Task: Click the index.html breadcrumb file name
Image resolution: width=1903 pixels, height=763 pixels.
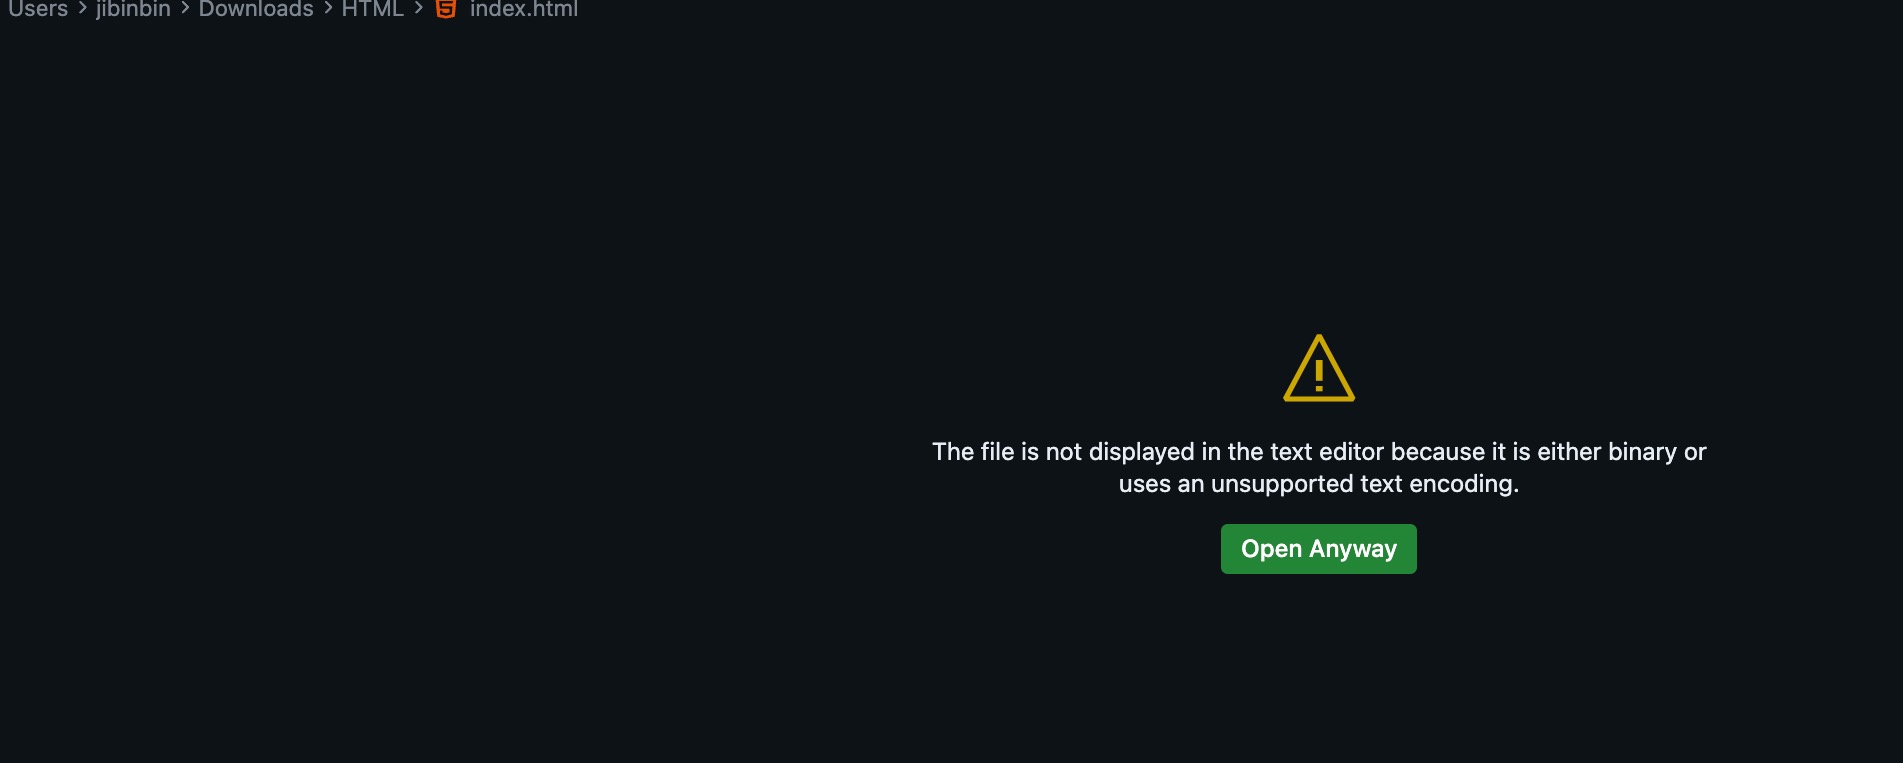Action: 524,9
